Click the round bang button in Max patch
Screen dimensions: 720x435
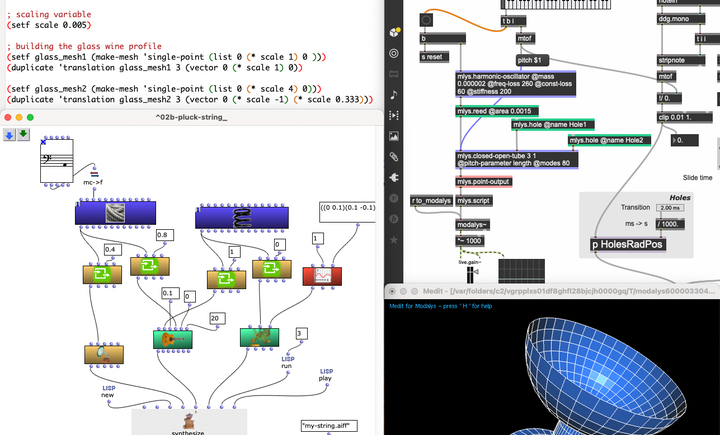(x=427, y=20)
